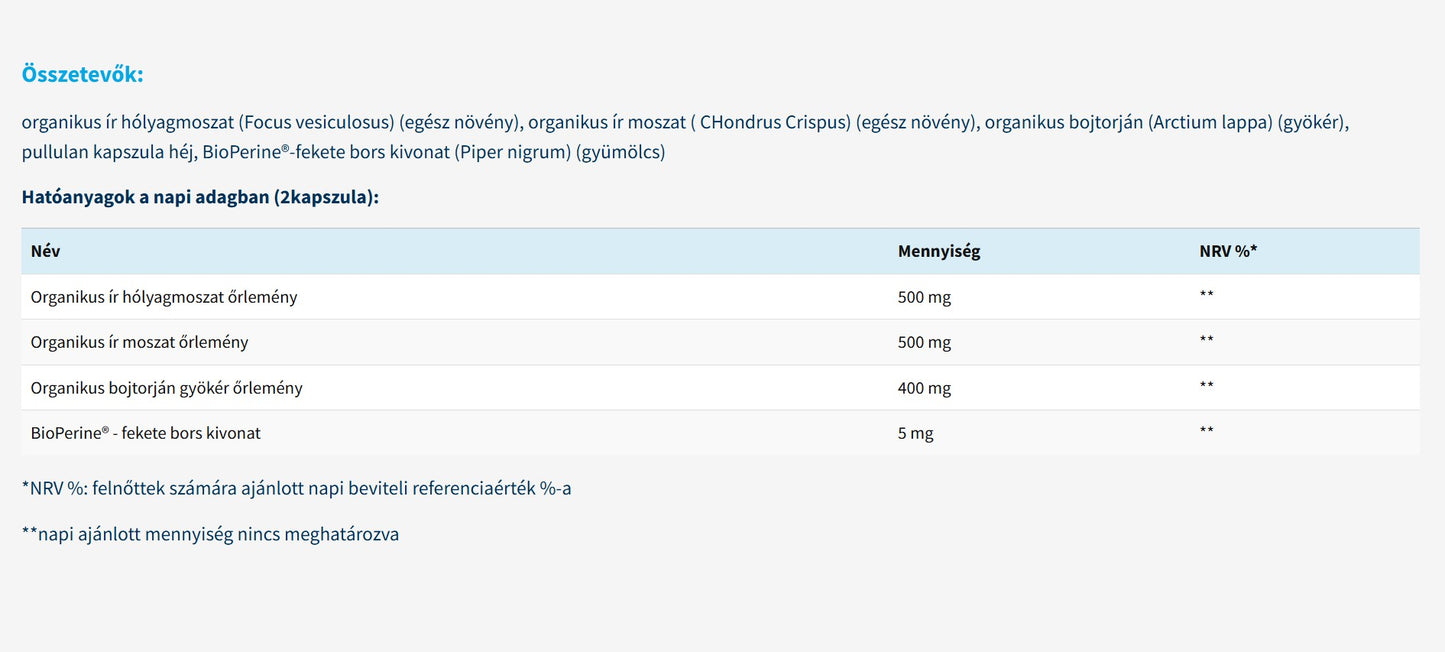The image size is (1445, 652).
Task: Click the ** NRV cell for ír moszat őrlemény
Action: (1206, 341)
